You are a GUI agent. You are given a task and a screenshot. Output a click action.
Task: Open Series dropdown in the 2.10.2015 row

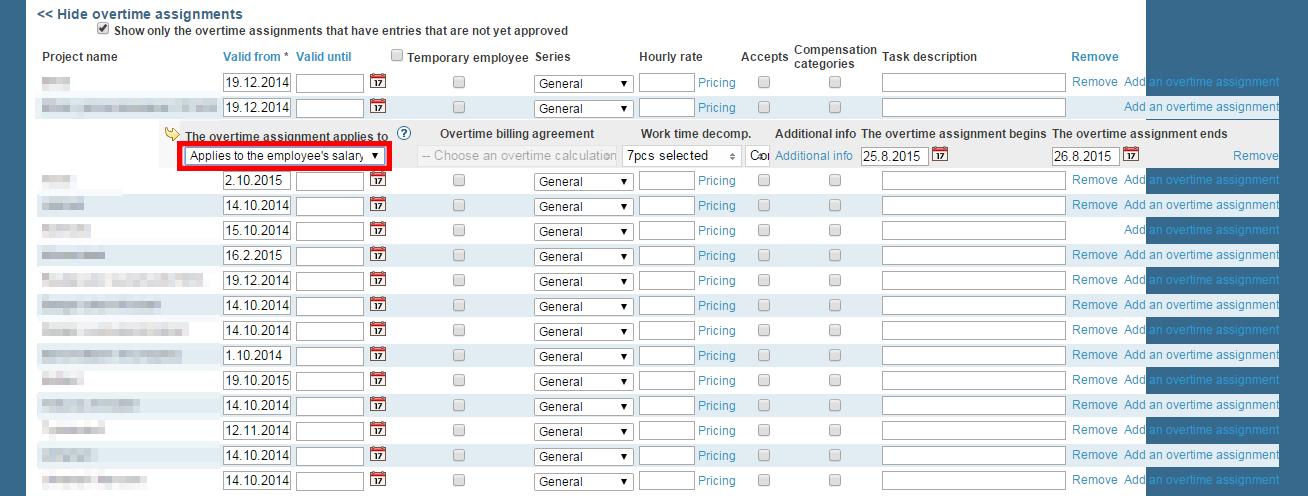(583, 182)
